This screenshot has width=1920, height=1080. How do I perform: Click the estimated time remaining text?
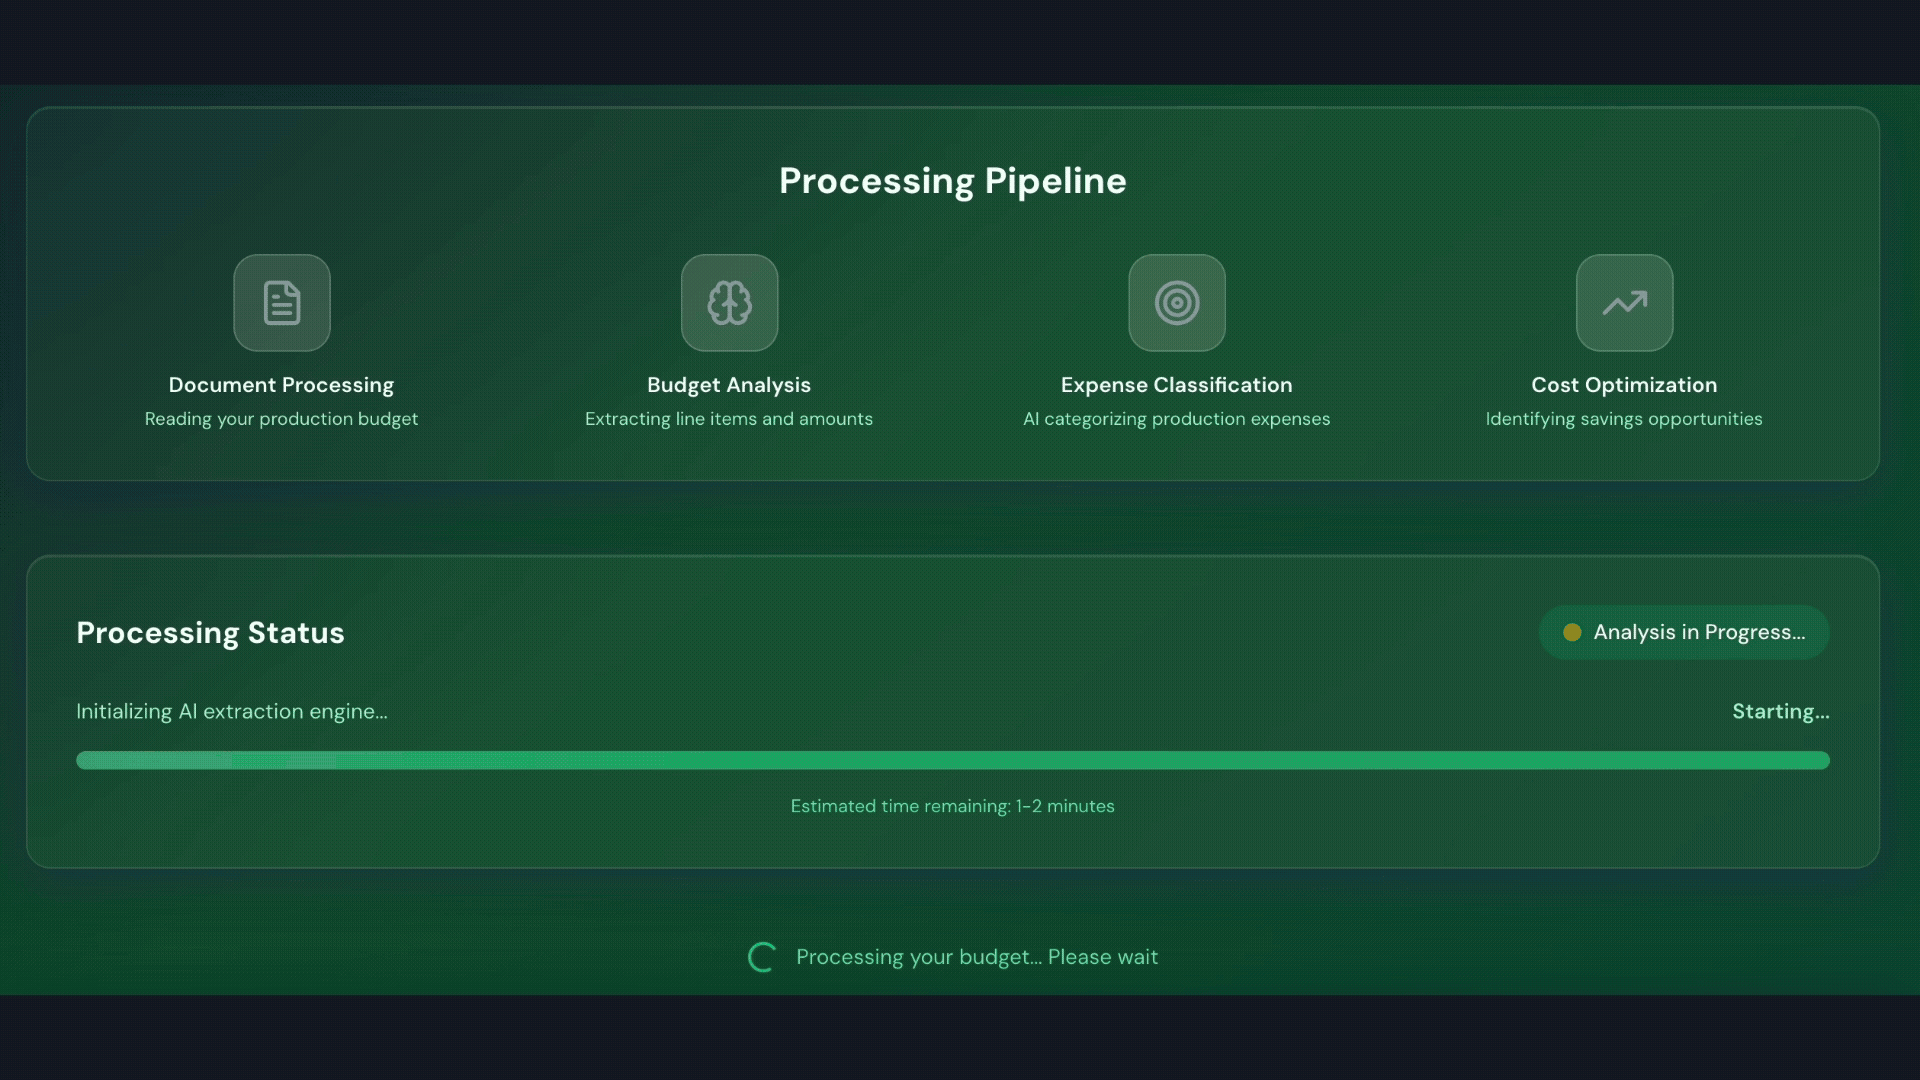[952, 806]
